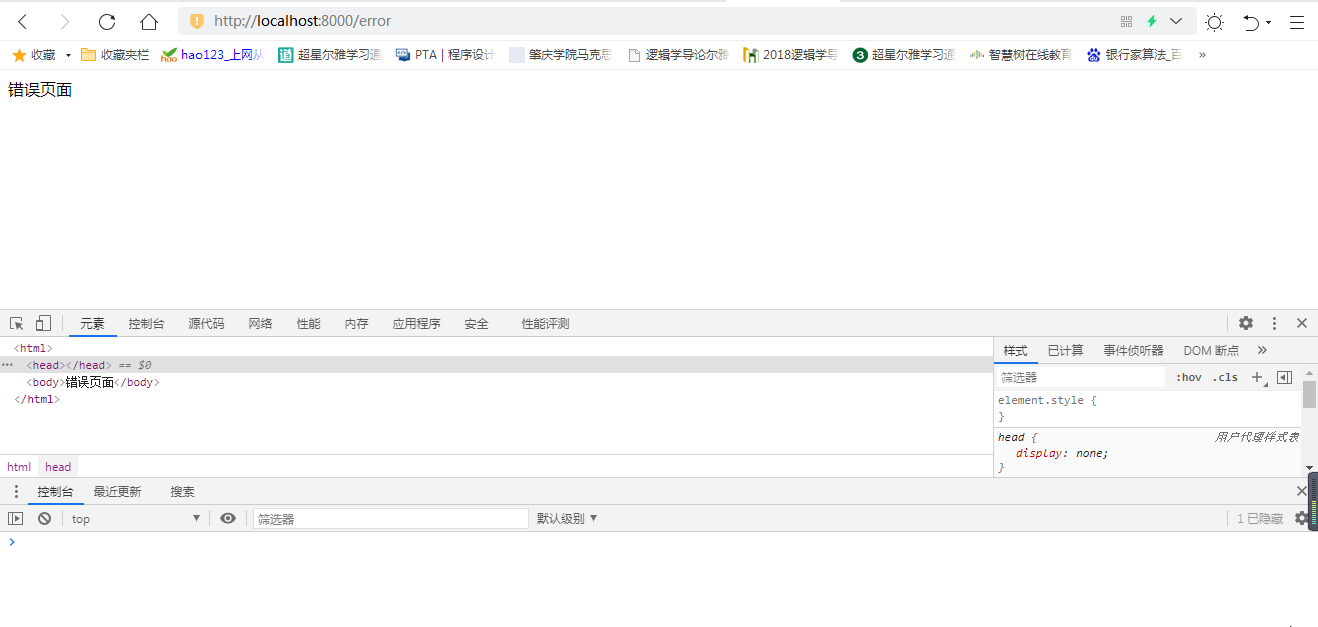
Task: Clear console with the ban icon
Action: point(44,518)
